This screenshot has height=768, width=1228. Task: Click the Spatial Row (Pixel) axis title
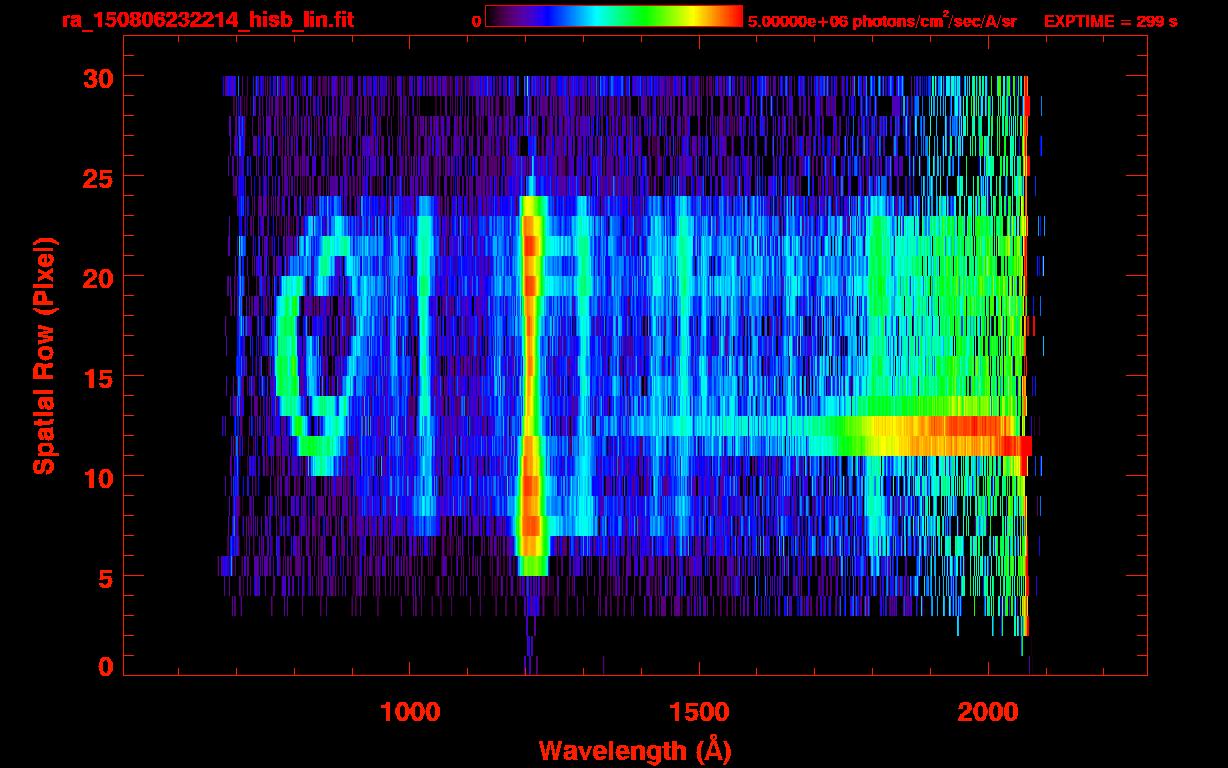[44, 355]
